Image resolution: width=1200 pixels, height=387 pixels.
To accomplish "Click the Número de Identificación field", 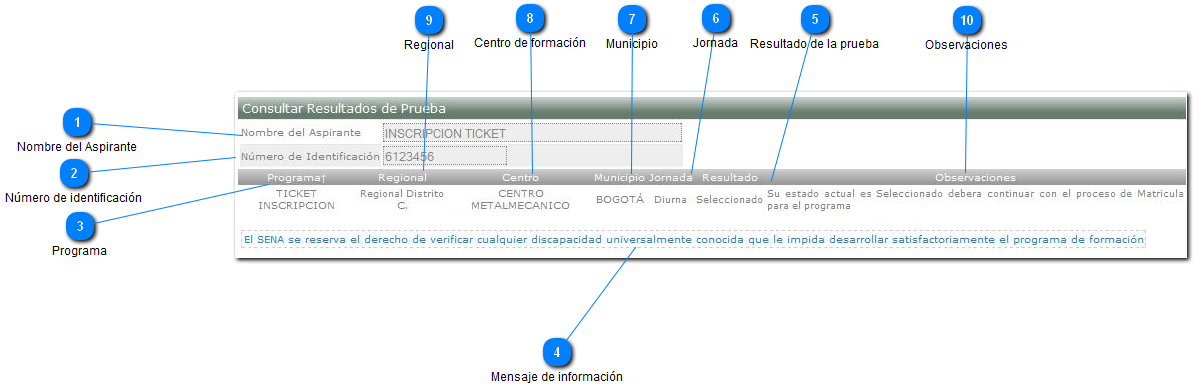I will click(445, 156).
